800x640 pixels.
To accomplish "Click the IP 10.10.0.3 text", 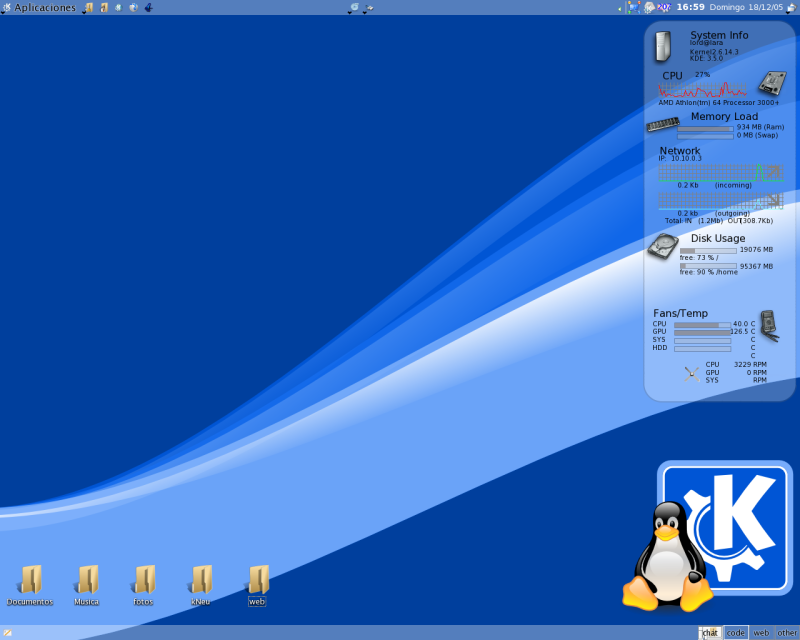I will click(x=680, y=158).
